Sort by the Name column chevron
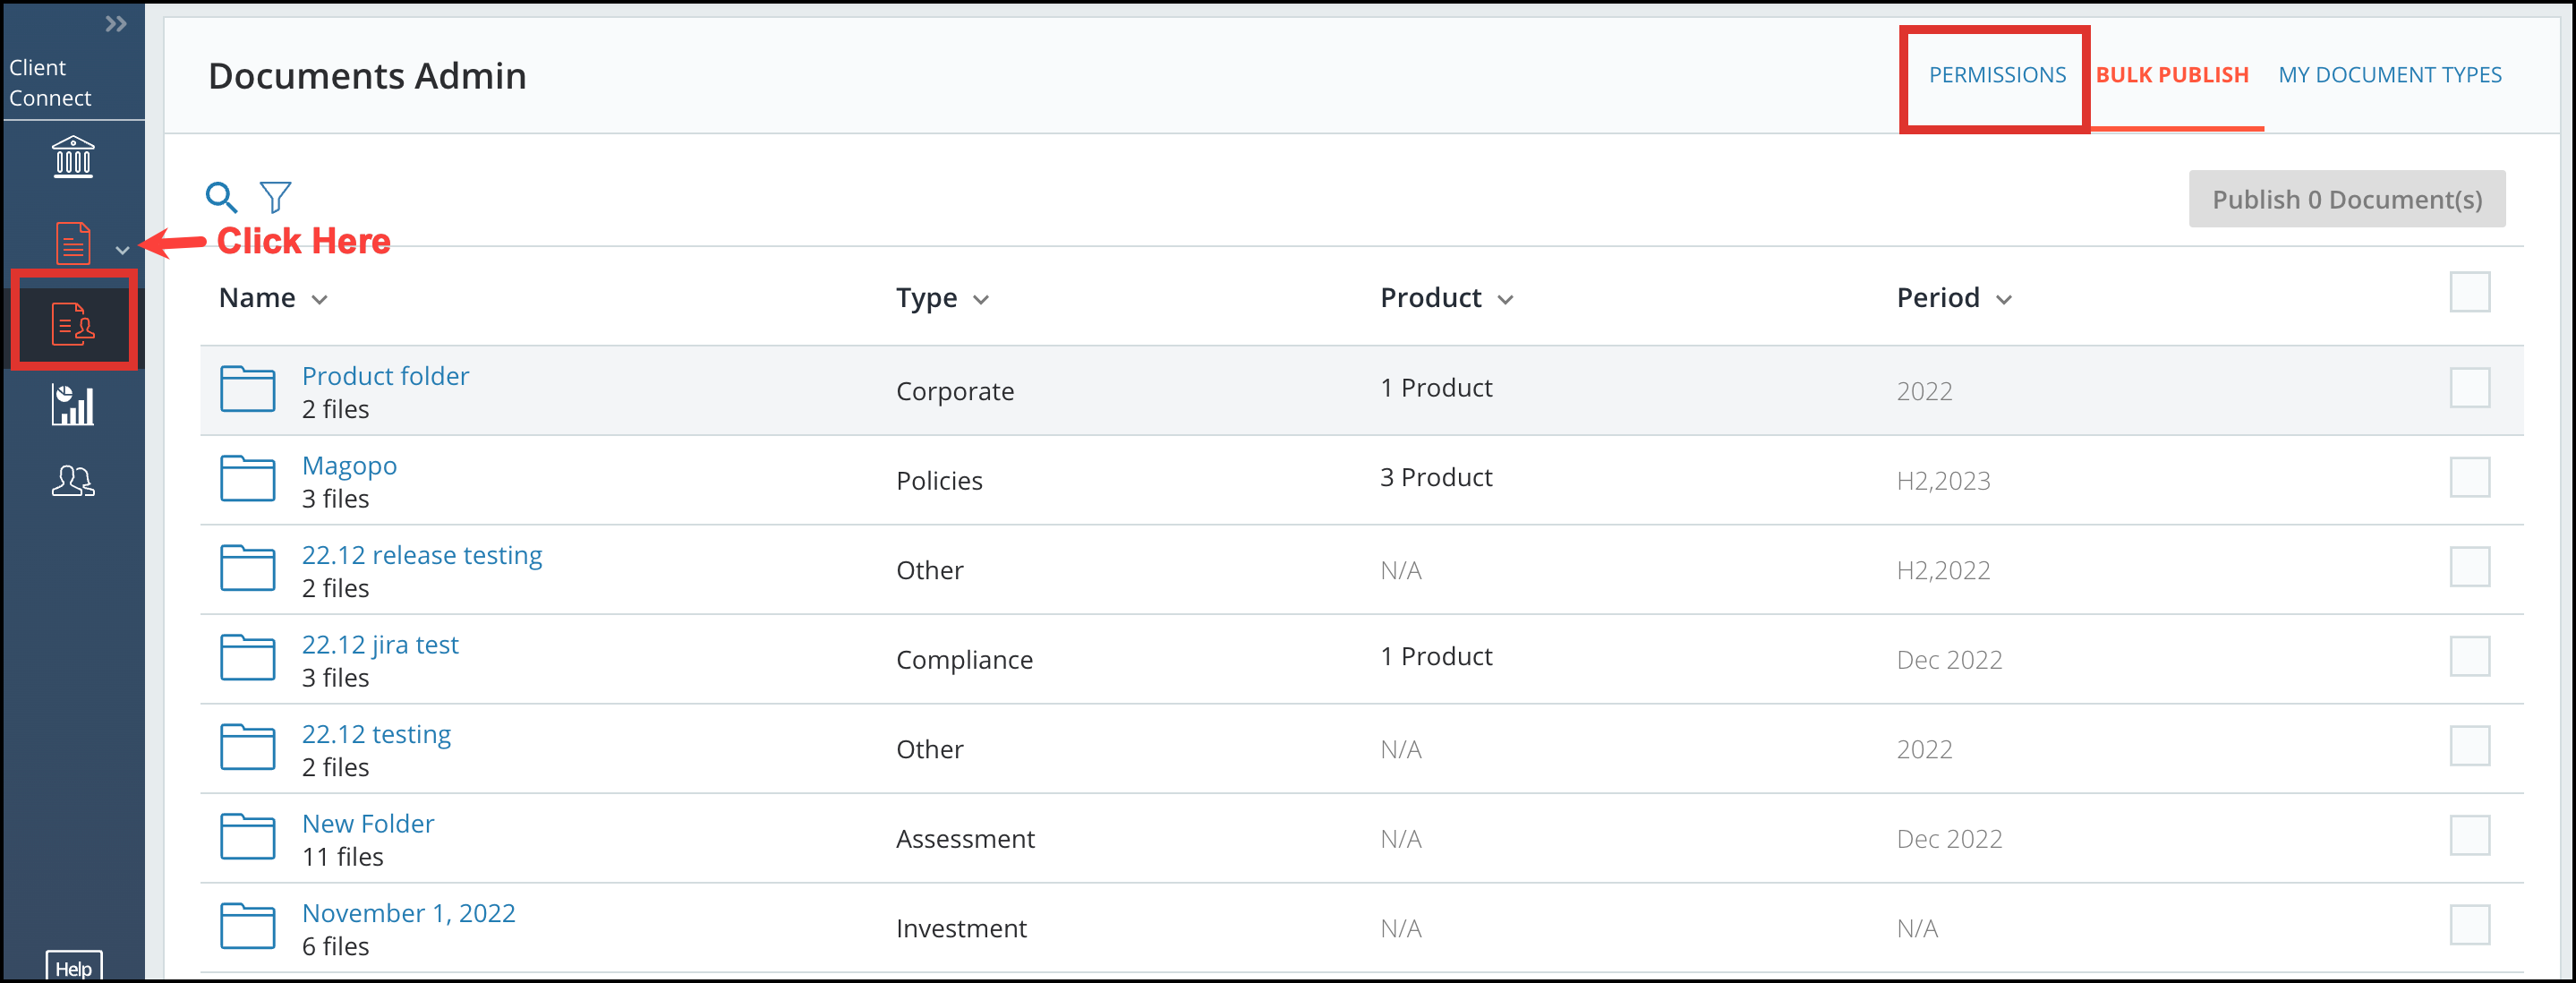This screenshot has width=2576, height=983. point(320,300)
